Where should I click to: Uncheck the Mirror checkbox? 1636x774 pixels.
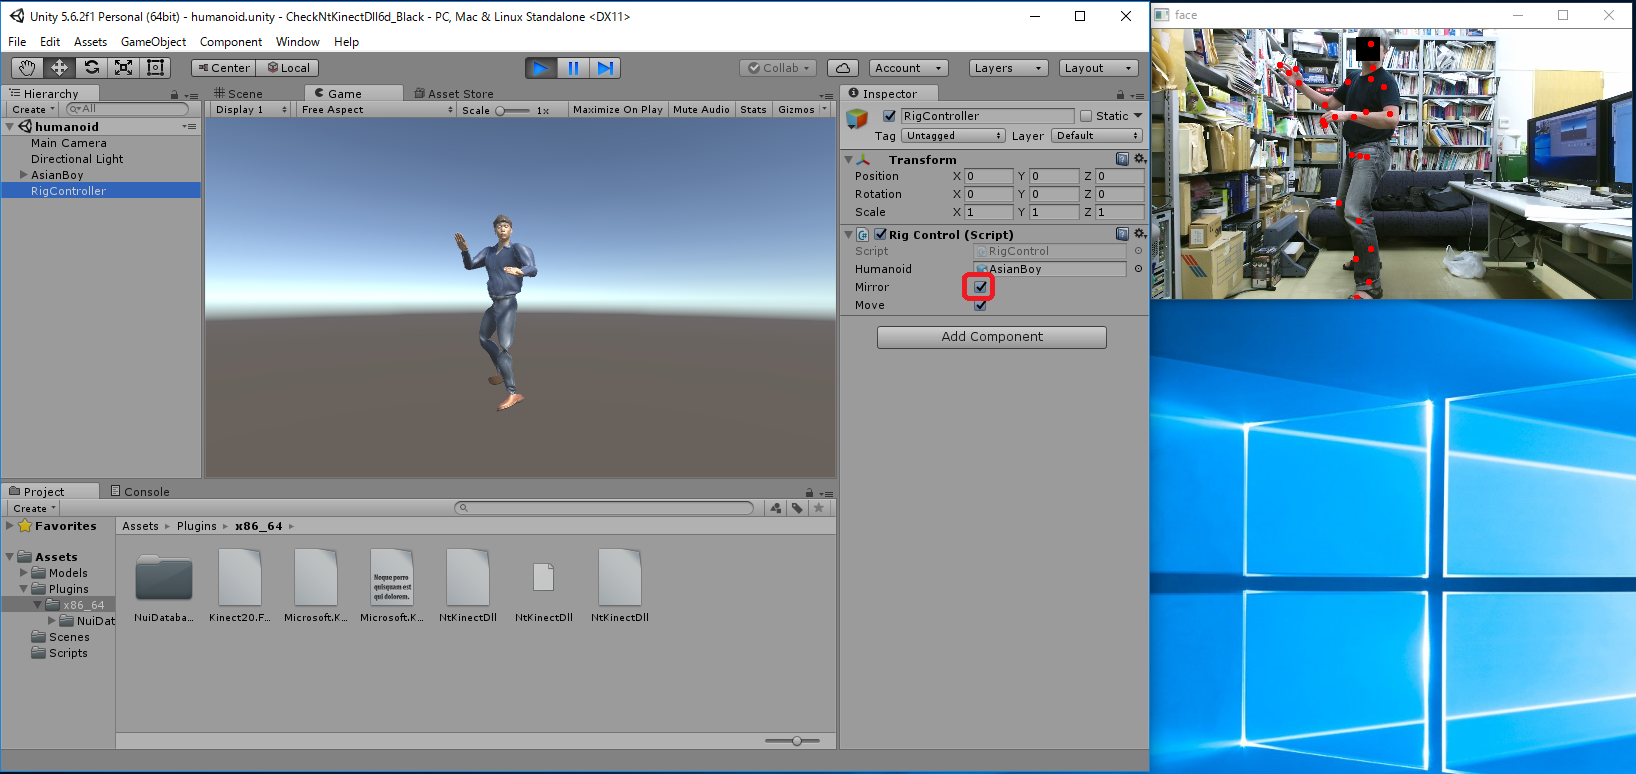tap(980, 287)
